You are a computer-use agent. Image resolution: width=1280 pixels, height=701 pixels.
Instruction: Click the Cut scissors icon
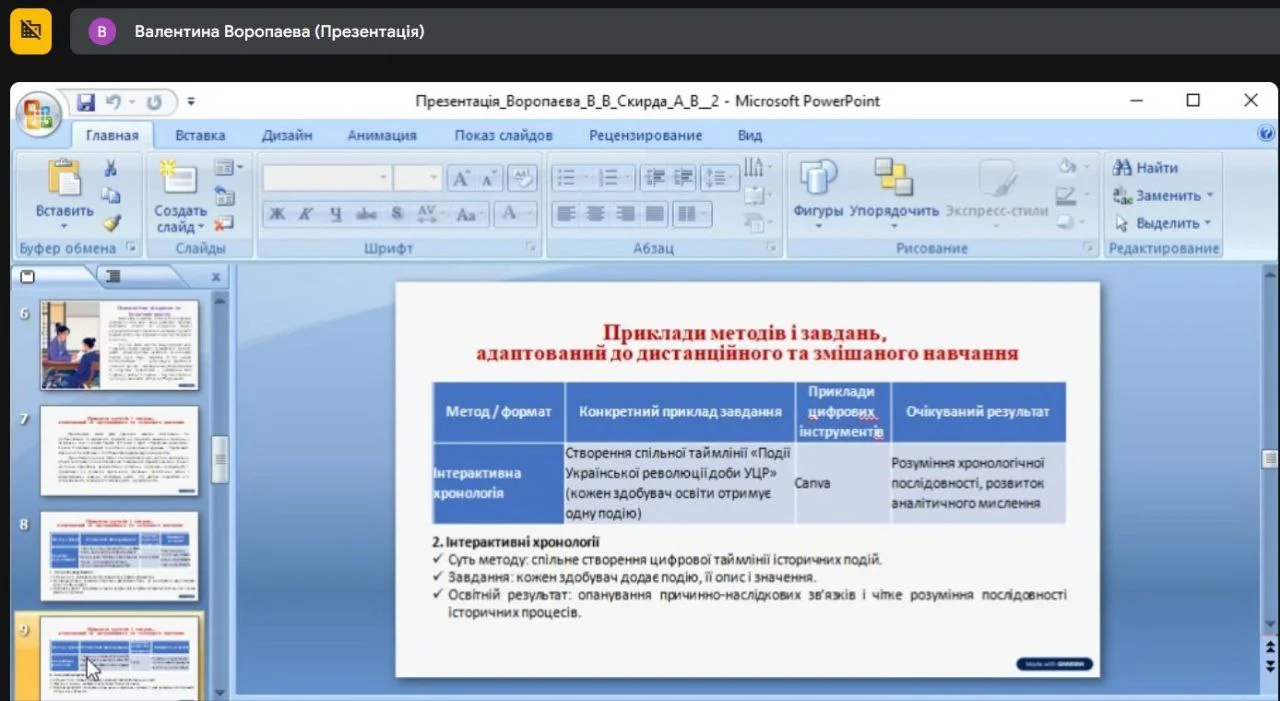click(111, 168)
